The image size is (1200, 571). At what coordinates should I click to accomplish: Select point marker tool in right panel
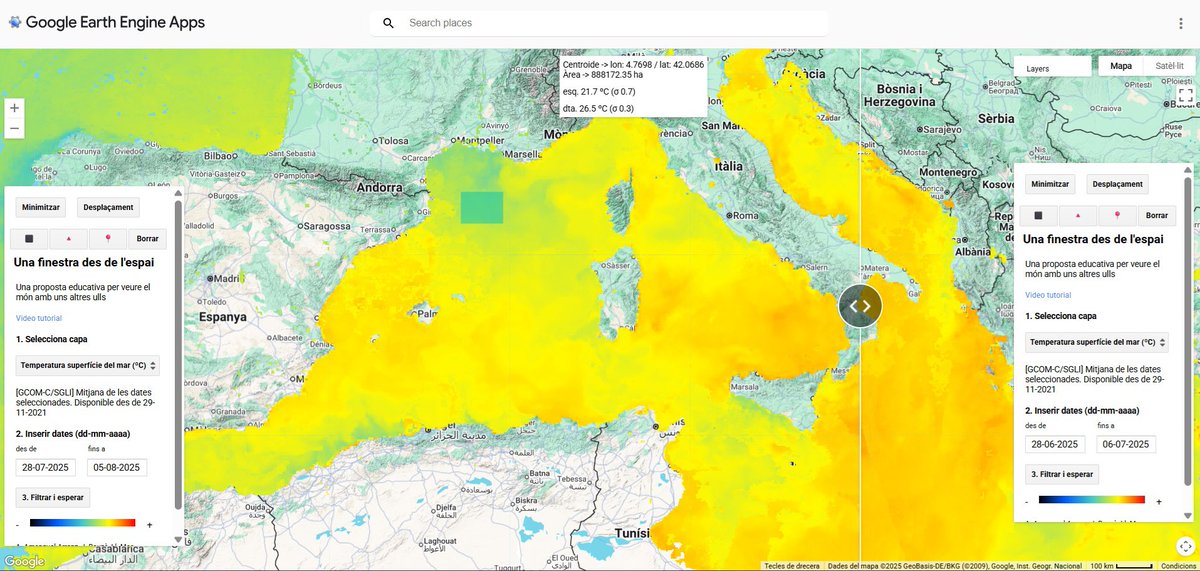1116,215
